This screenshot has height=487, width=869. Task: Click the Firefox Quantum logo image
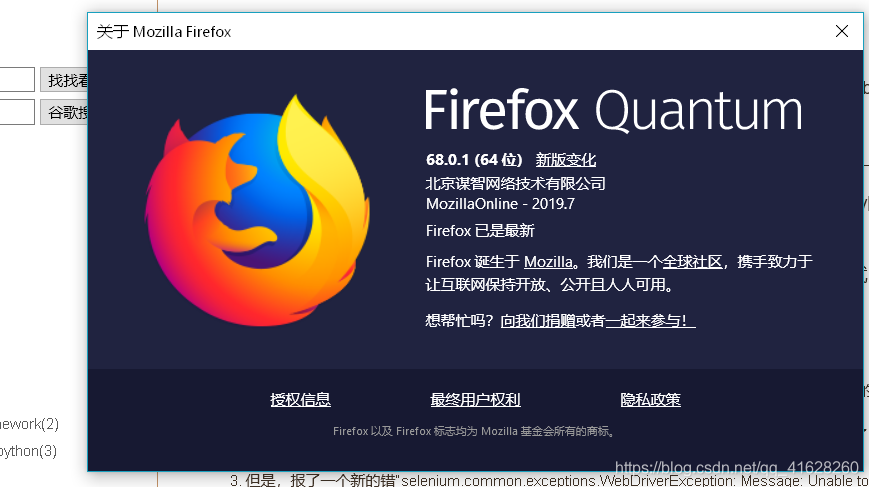point(257,211)
